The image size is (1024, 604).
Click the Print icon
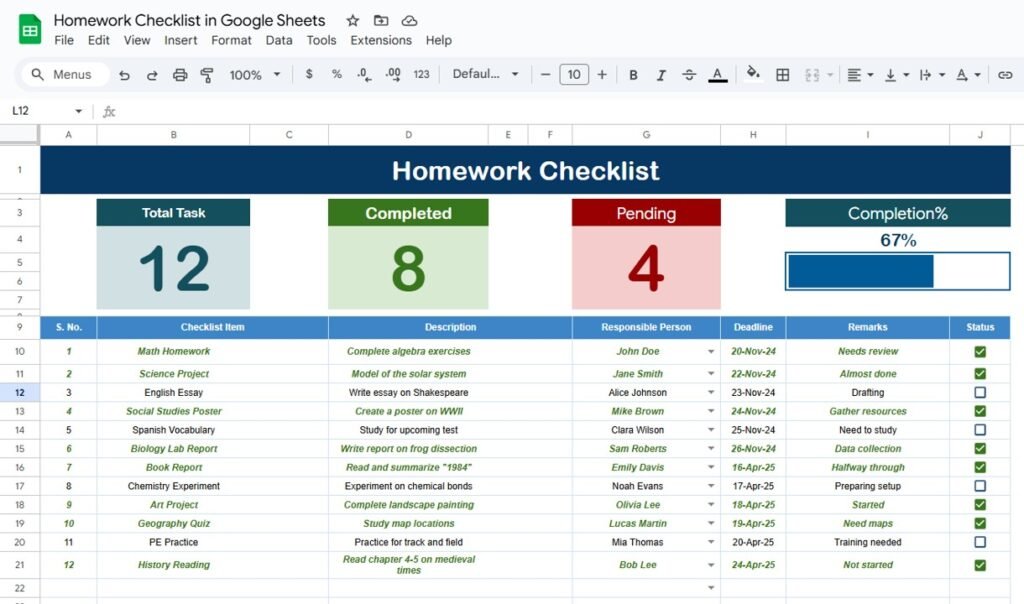pyautogui.click(x=180, y=74)
